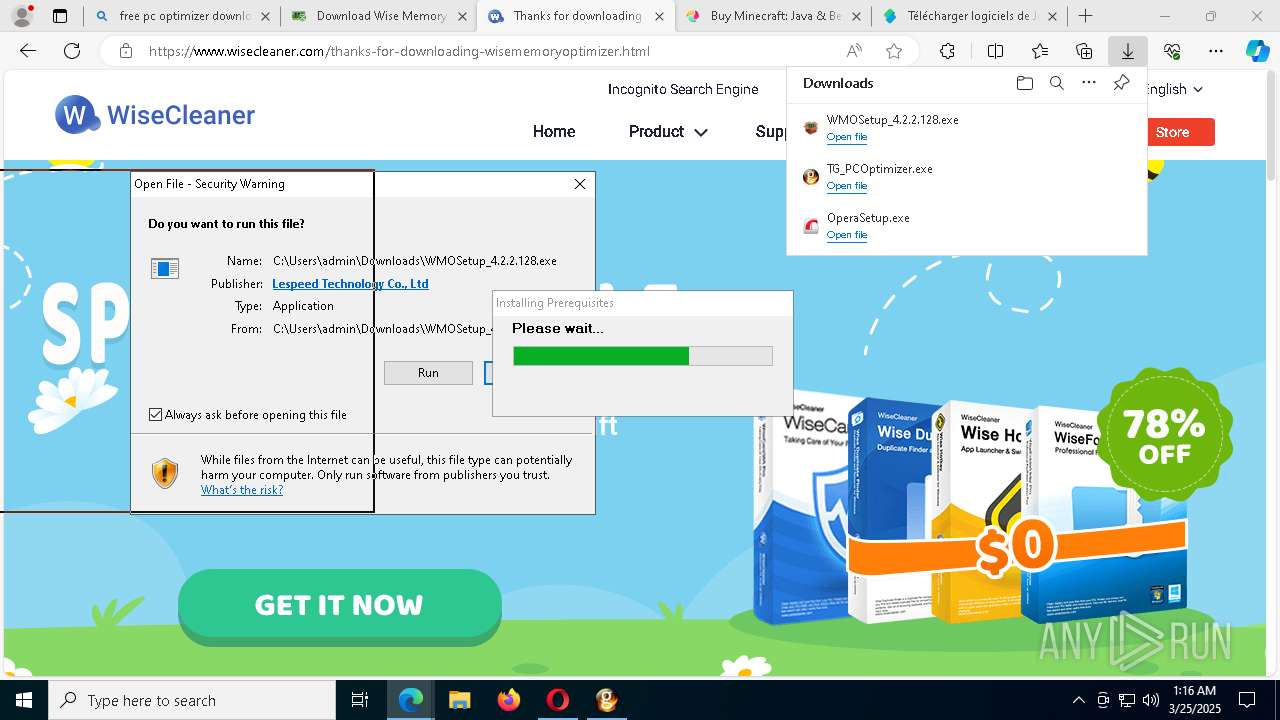Open downloads folder icon in Downloads panel
This screenshot has height=720, width=1280.
click(1024, 83)
